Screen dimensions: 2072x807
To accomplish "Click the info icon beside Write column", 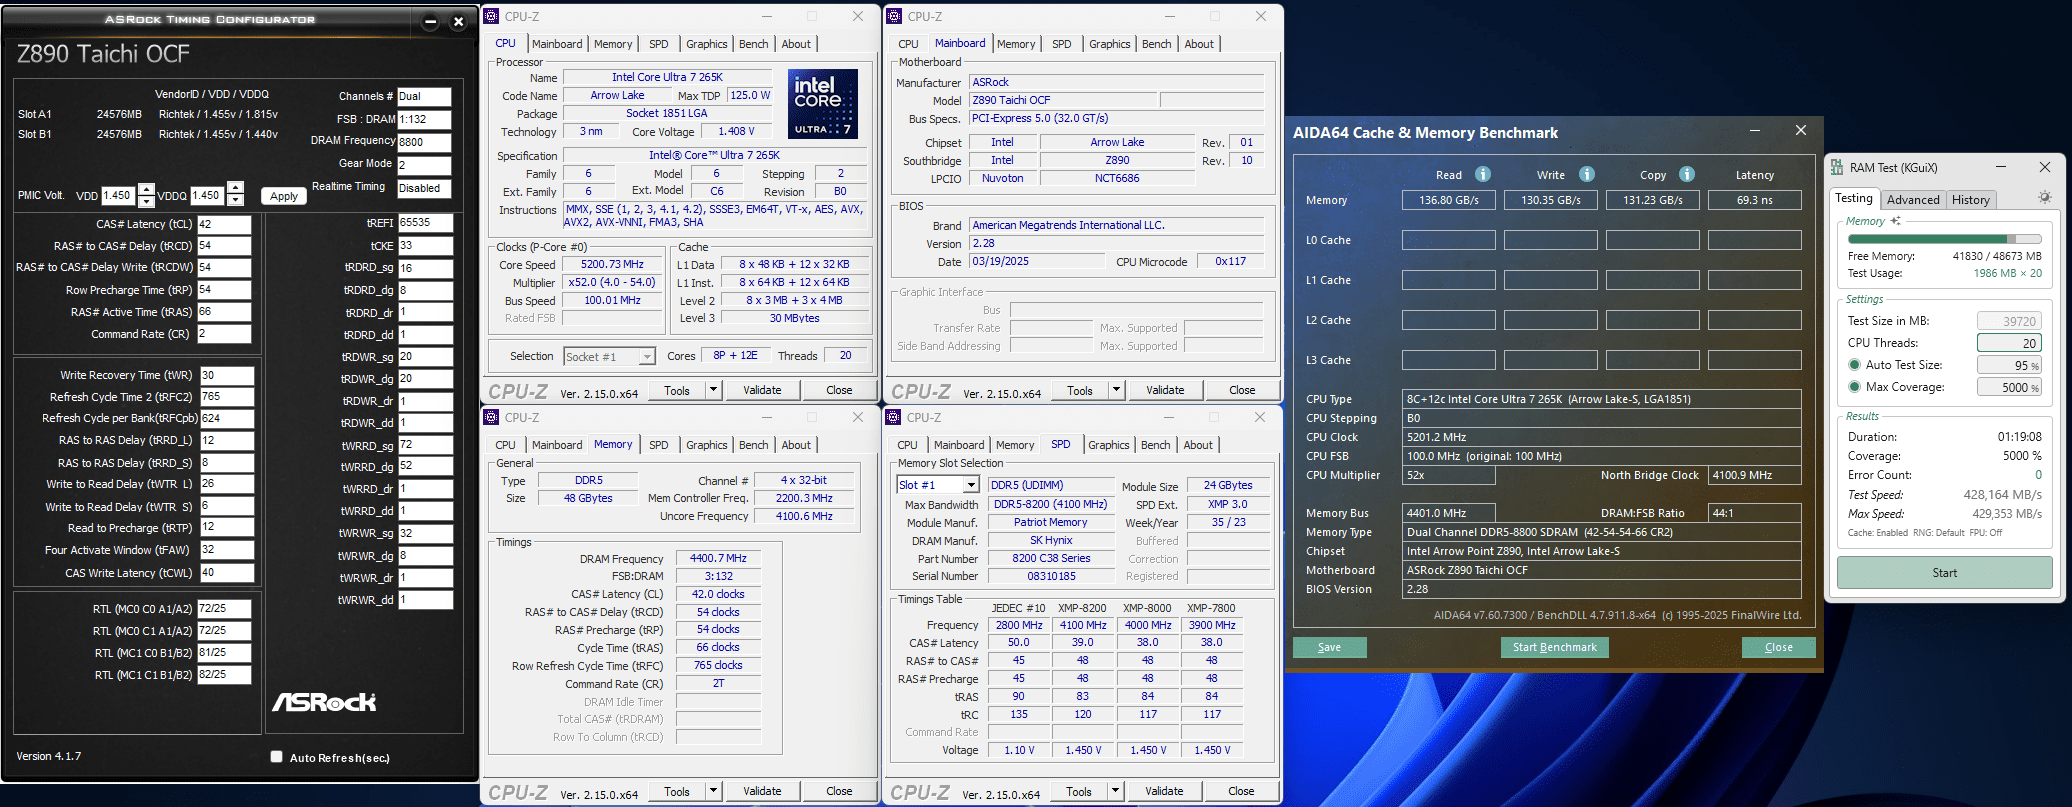I will (1587, 174).
